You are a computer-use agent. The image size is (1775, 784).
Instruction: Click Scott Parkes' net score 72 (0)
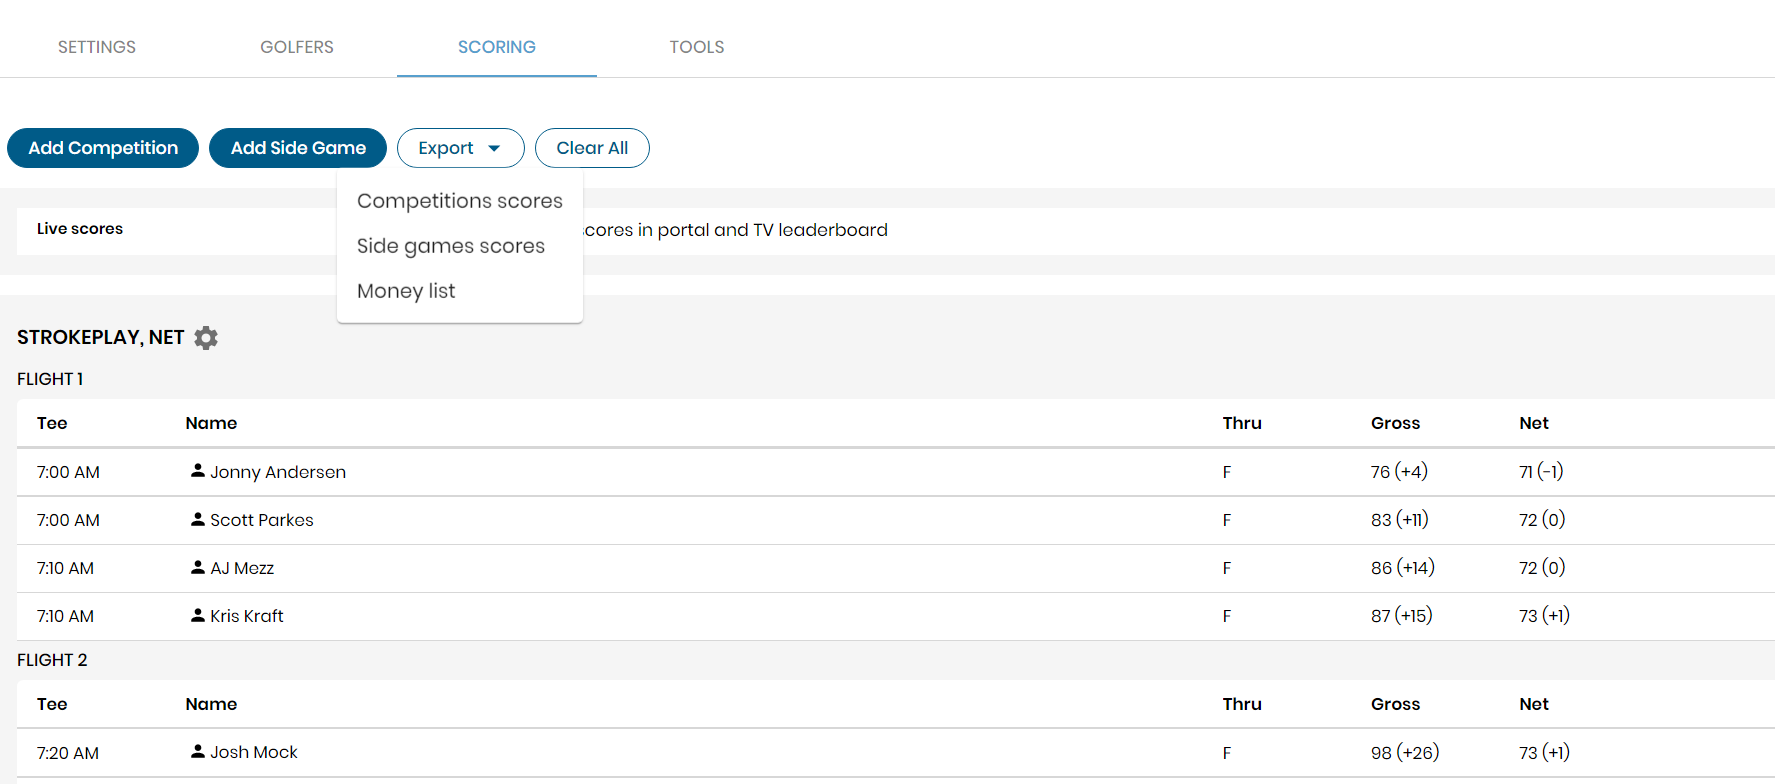(x=1542, y=519)
